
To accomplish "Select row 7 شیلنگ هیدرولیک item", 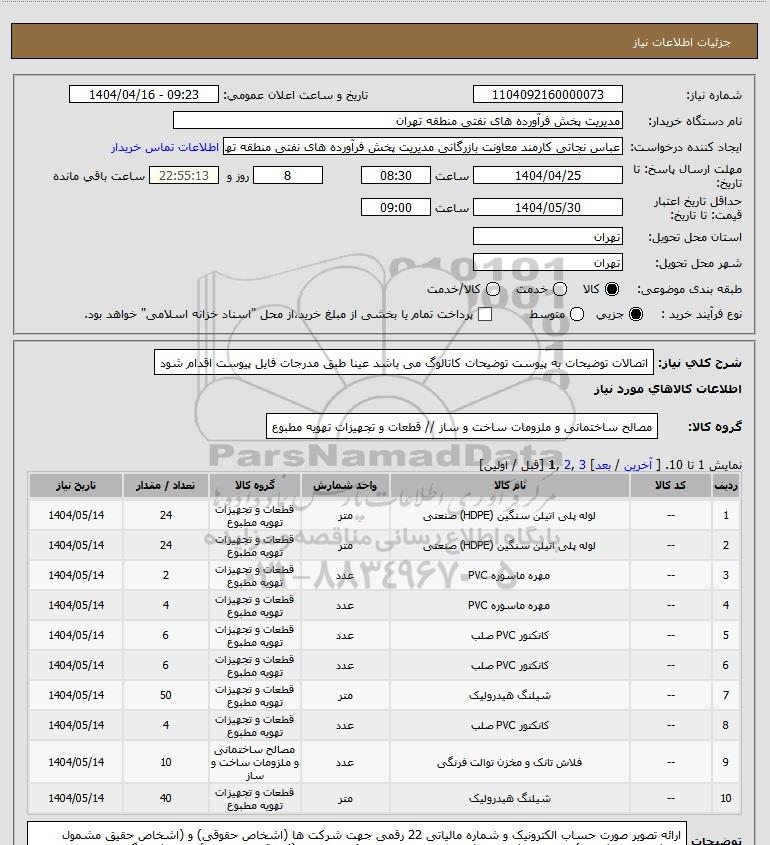I will click(x=509, y=696).
